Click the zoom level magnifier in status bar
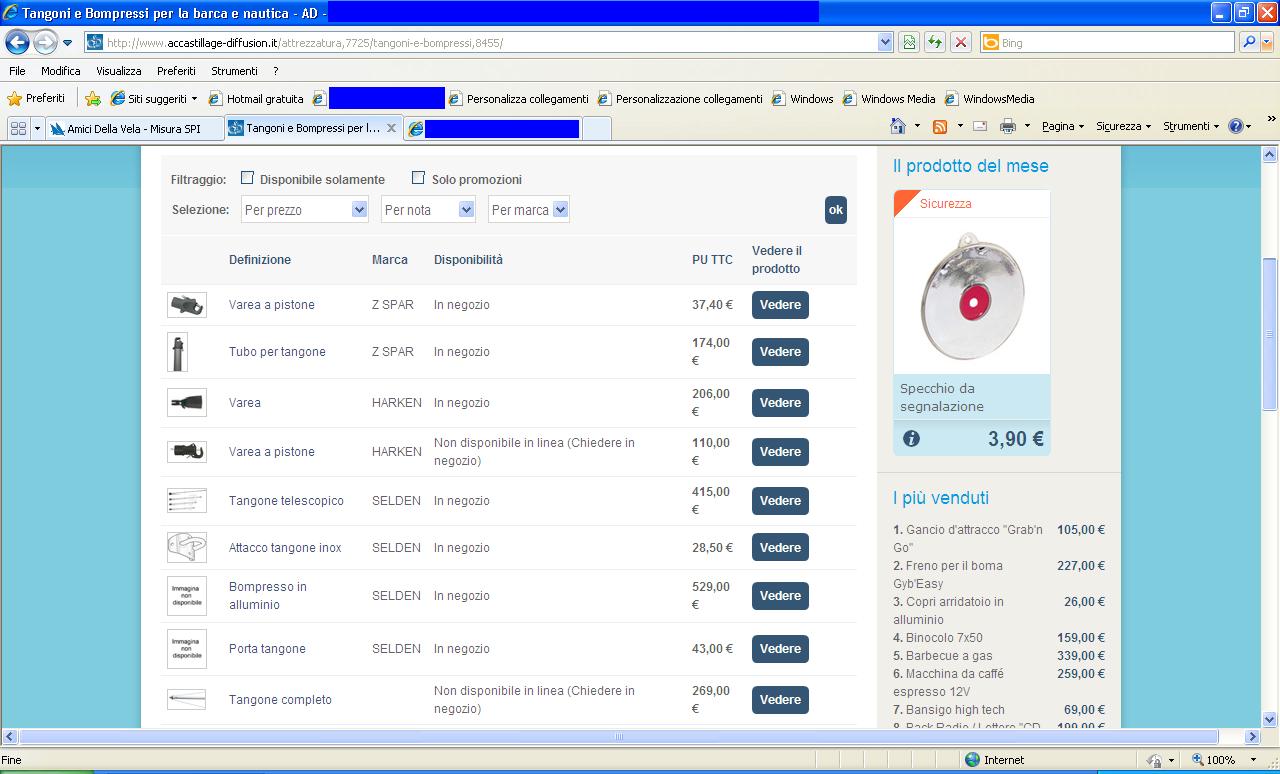 click(1197, 760)
